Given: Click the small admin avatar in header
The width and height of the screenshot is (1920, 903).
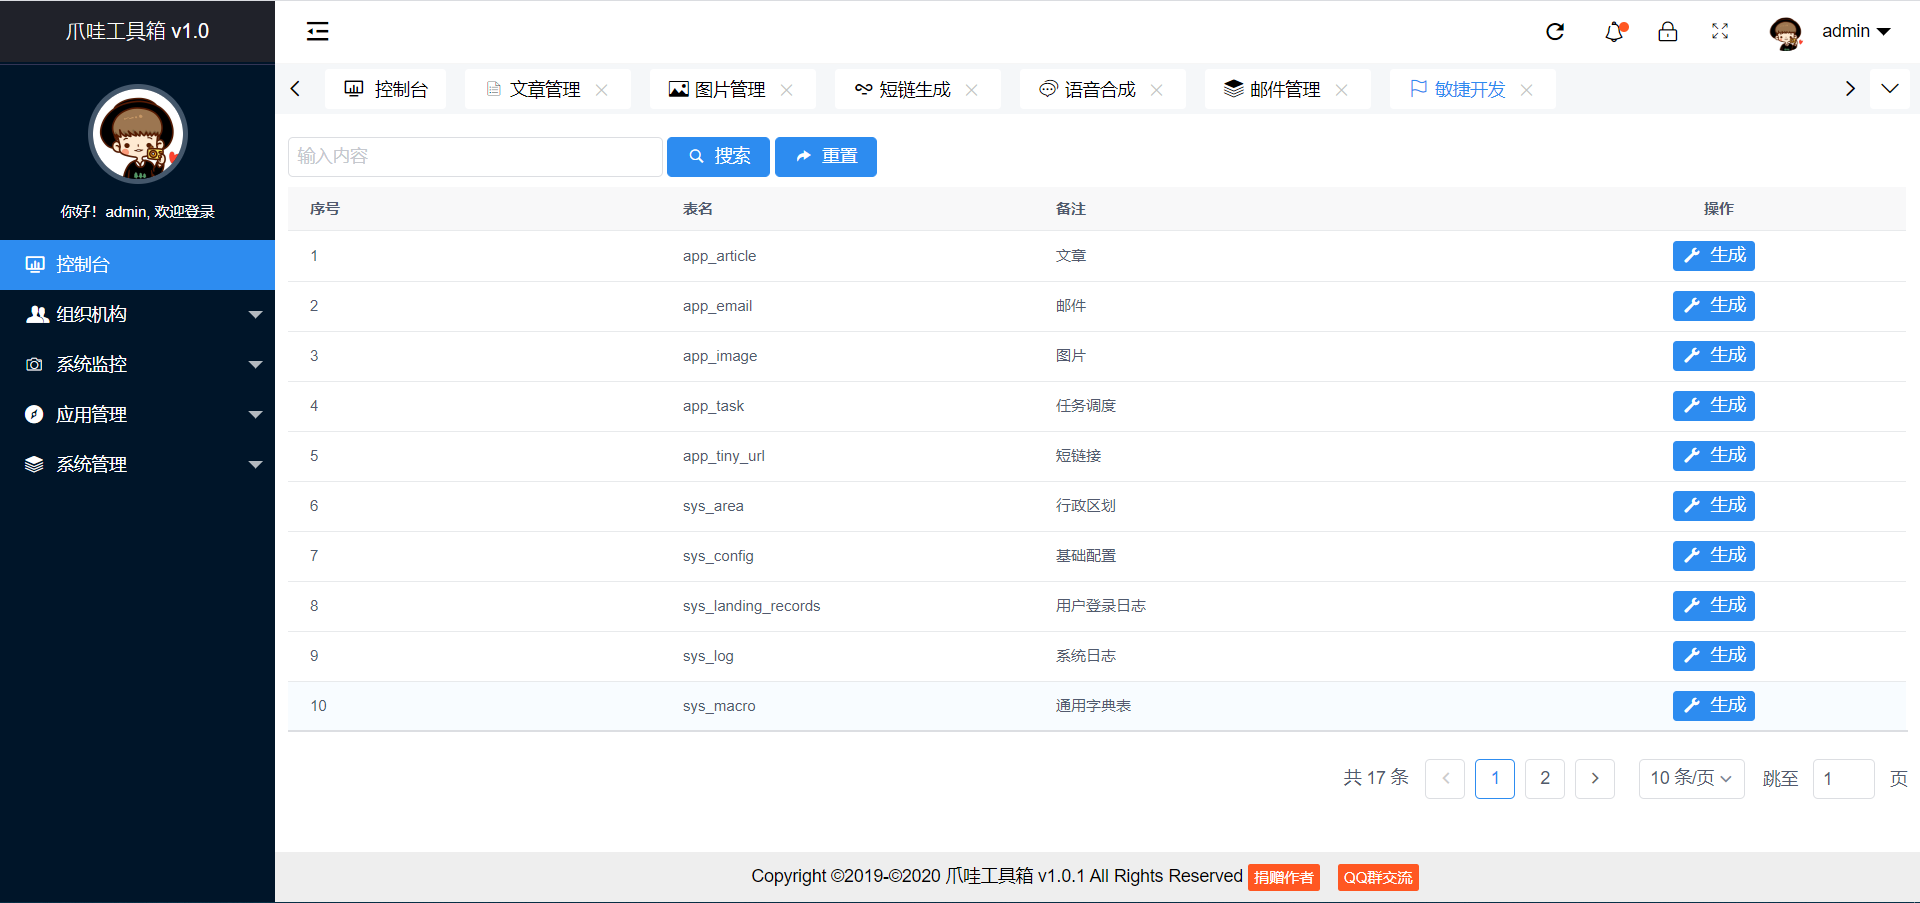Looking at the screenshot, I should (1785, 32).
